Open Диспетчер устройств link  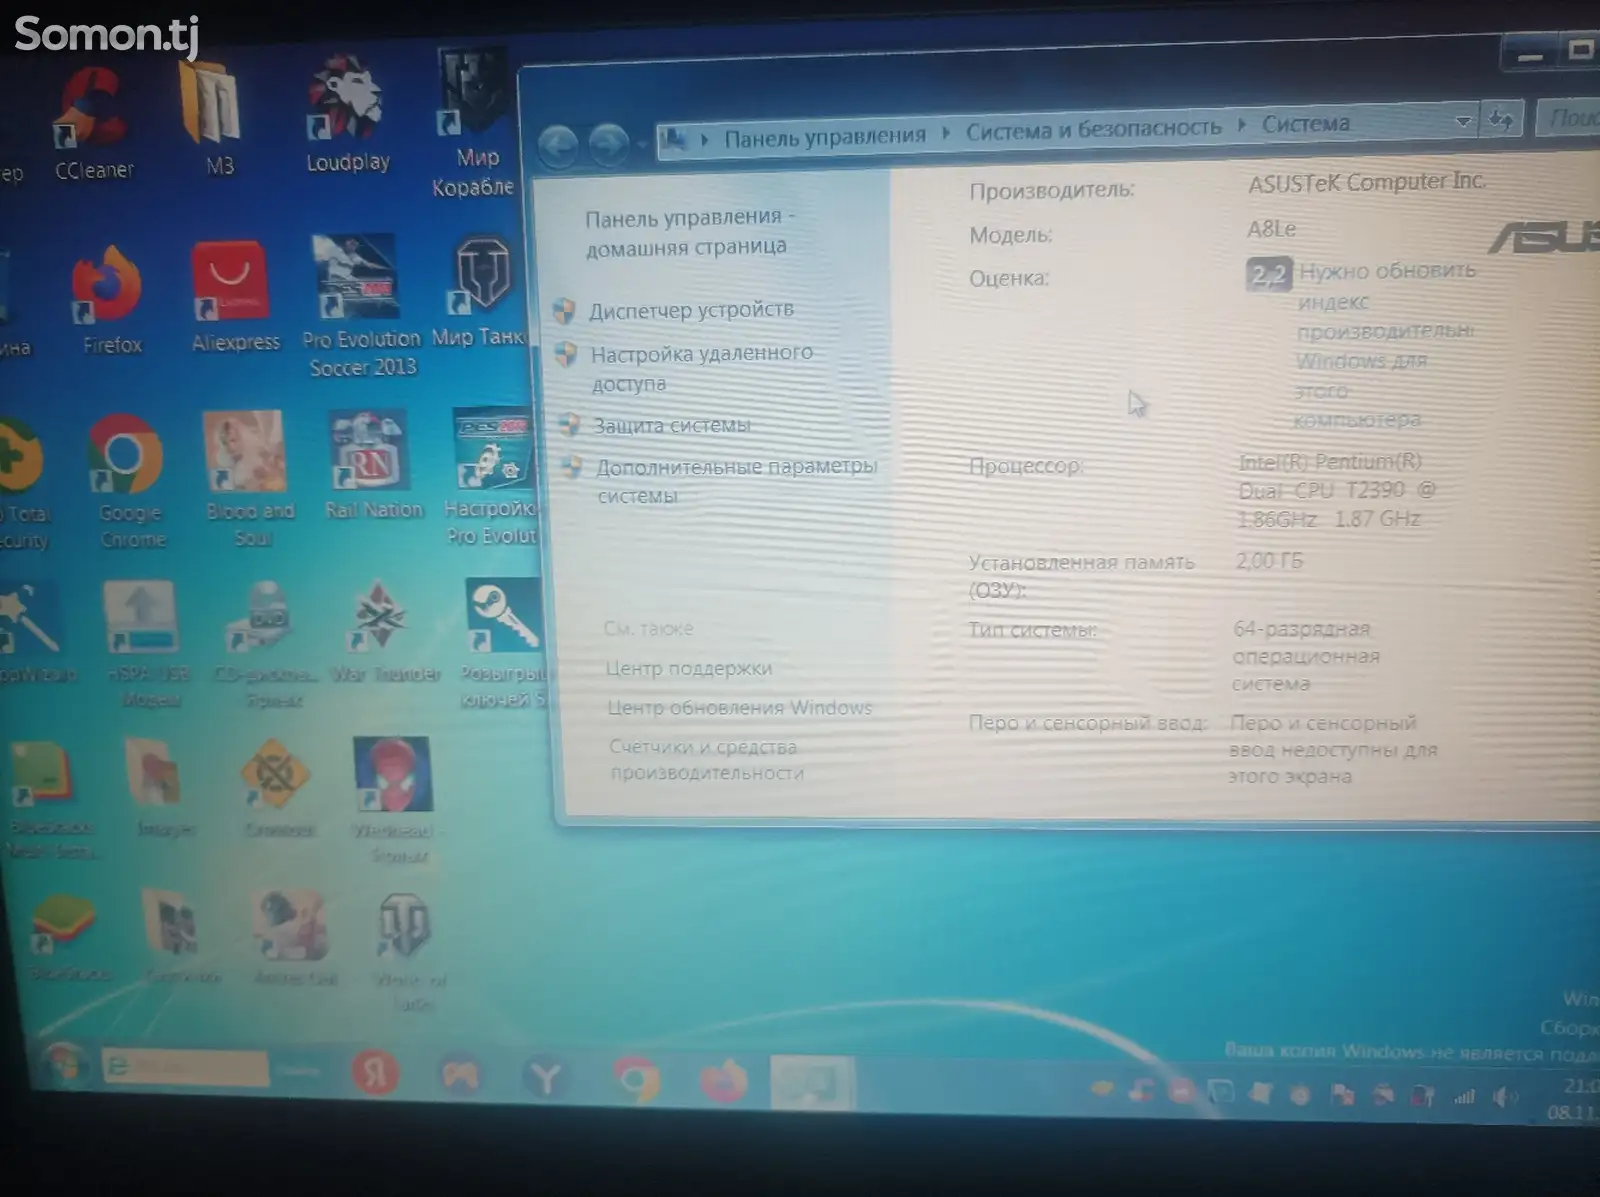tap(691, 310)
